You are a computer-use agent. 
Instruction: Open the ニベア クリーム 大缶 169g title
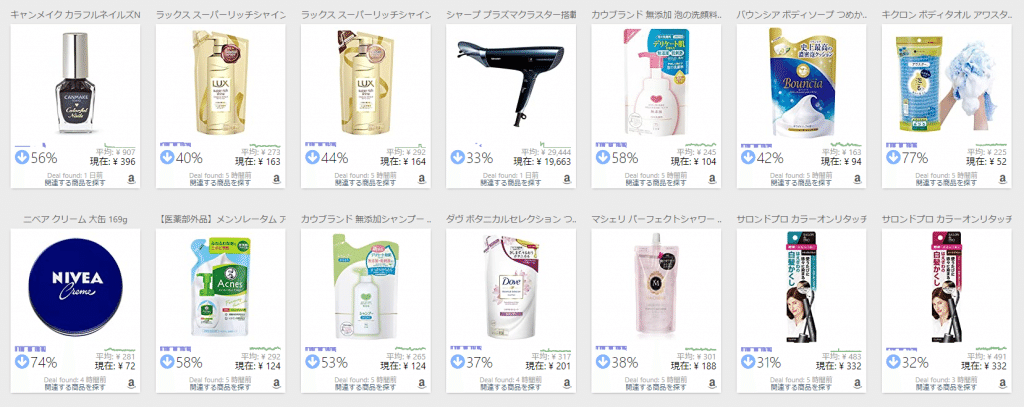tap(74, 219)
